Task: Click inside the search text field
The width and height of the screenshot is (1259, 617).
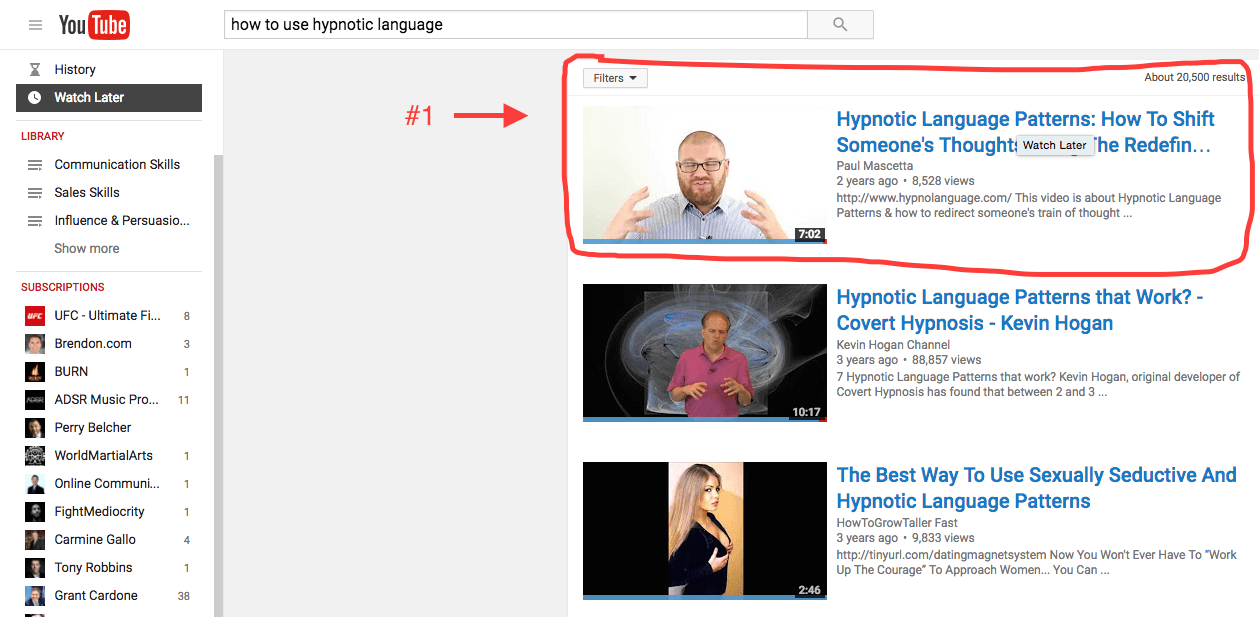Action: coord(515,24)
